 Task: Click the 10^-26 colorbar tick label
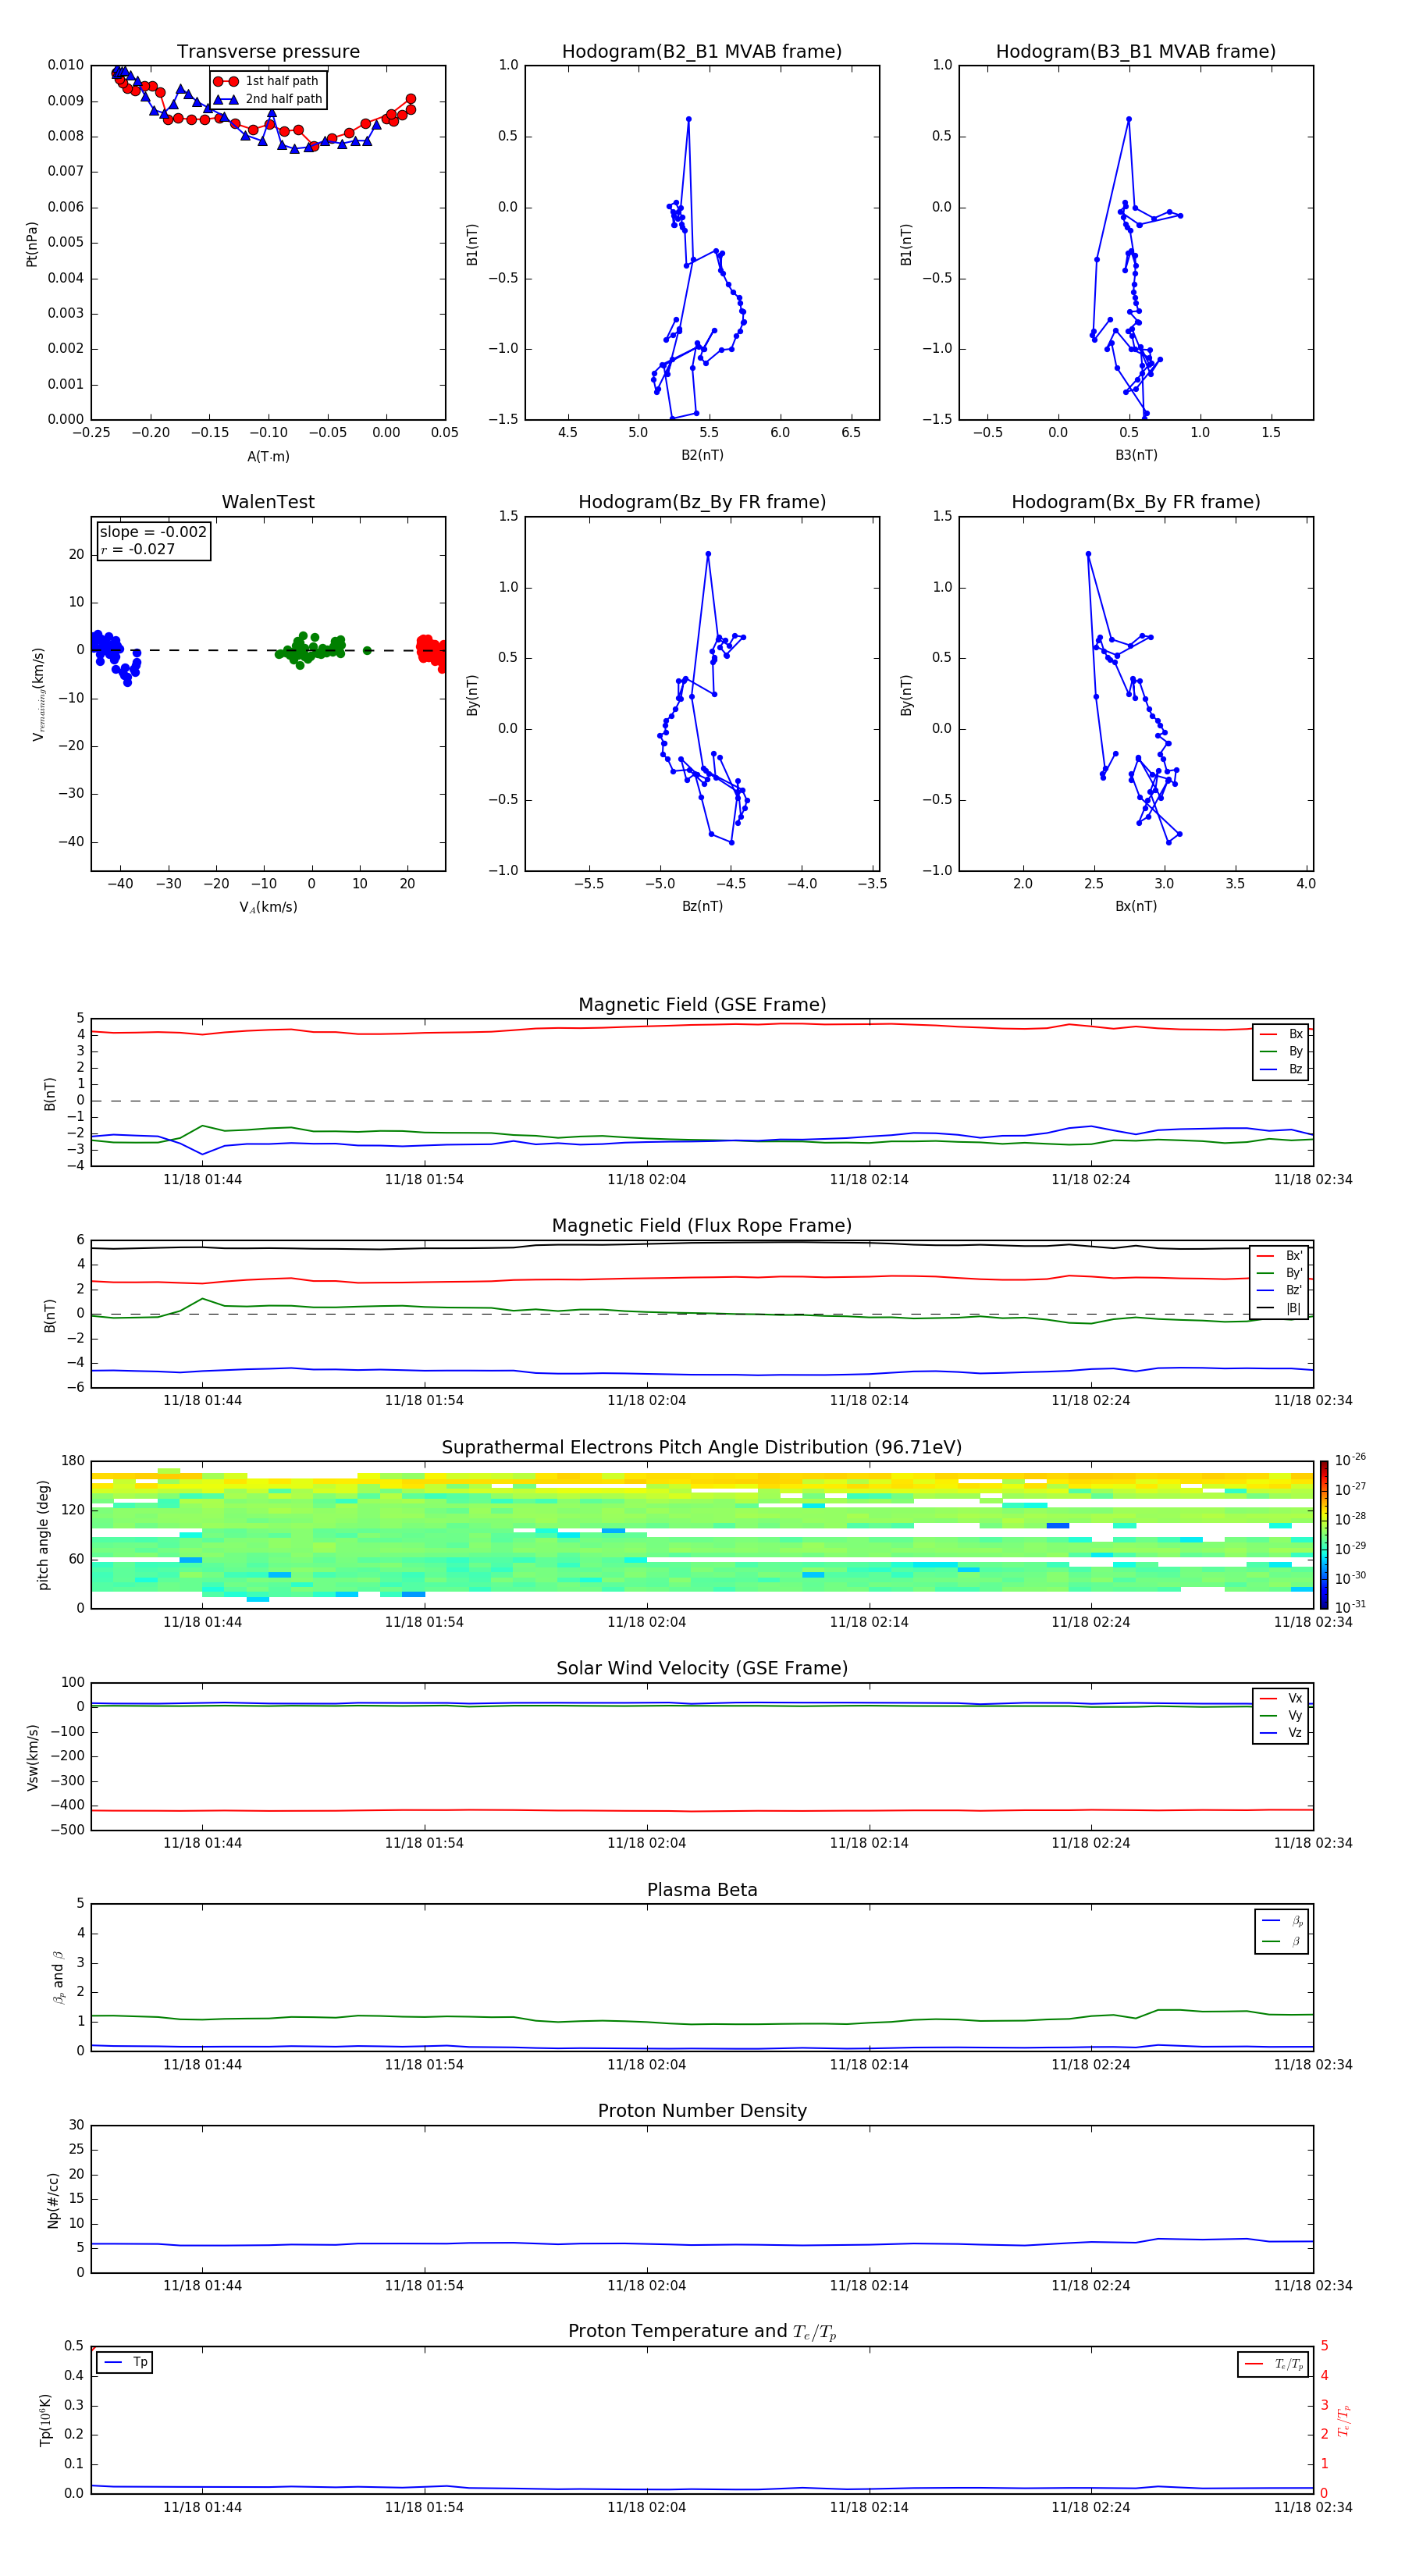(1350, 1460)
